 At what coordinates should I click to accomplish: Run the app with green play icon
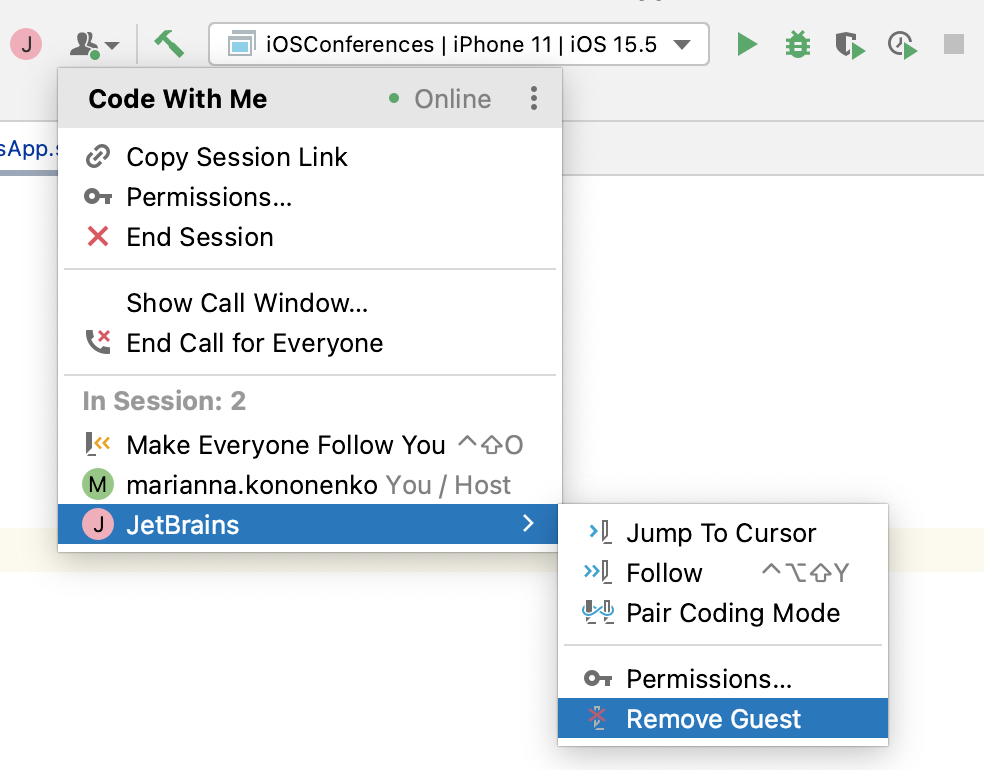(x=746, y=45)
